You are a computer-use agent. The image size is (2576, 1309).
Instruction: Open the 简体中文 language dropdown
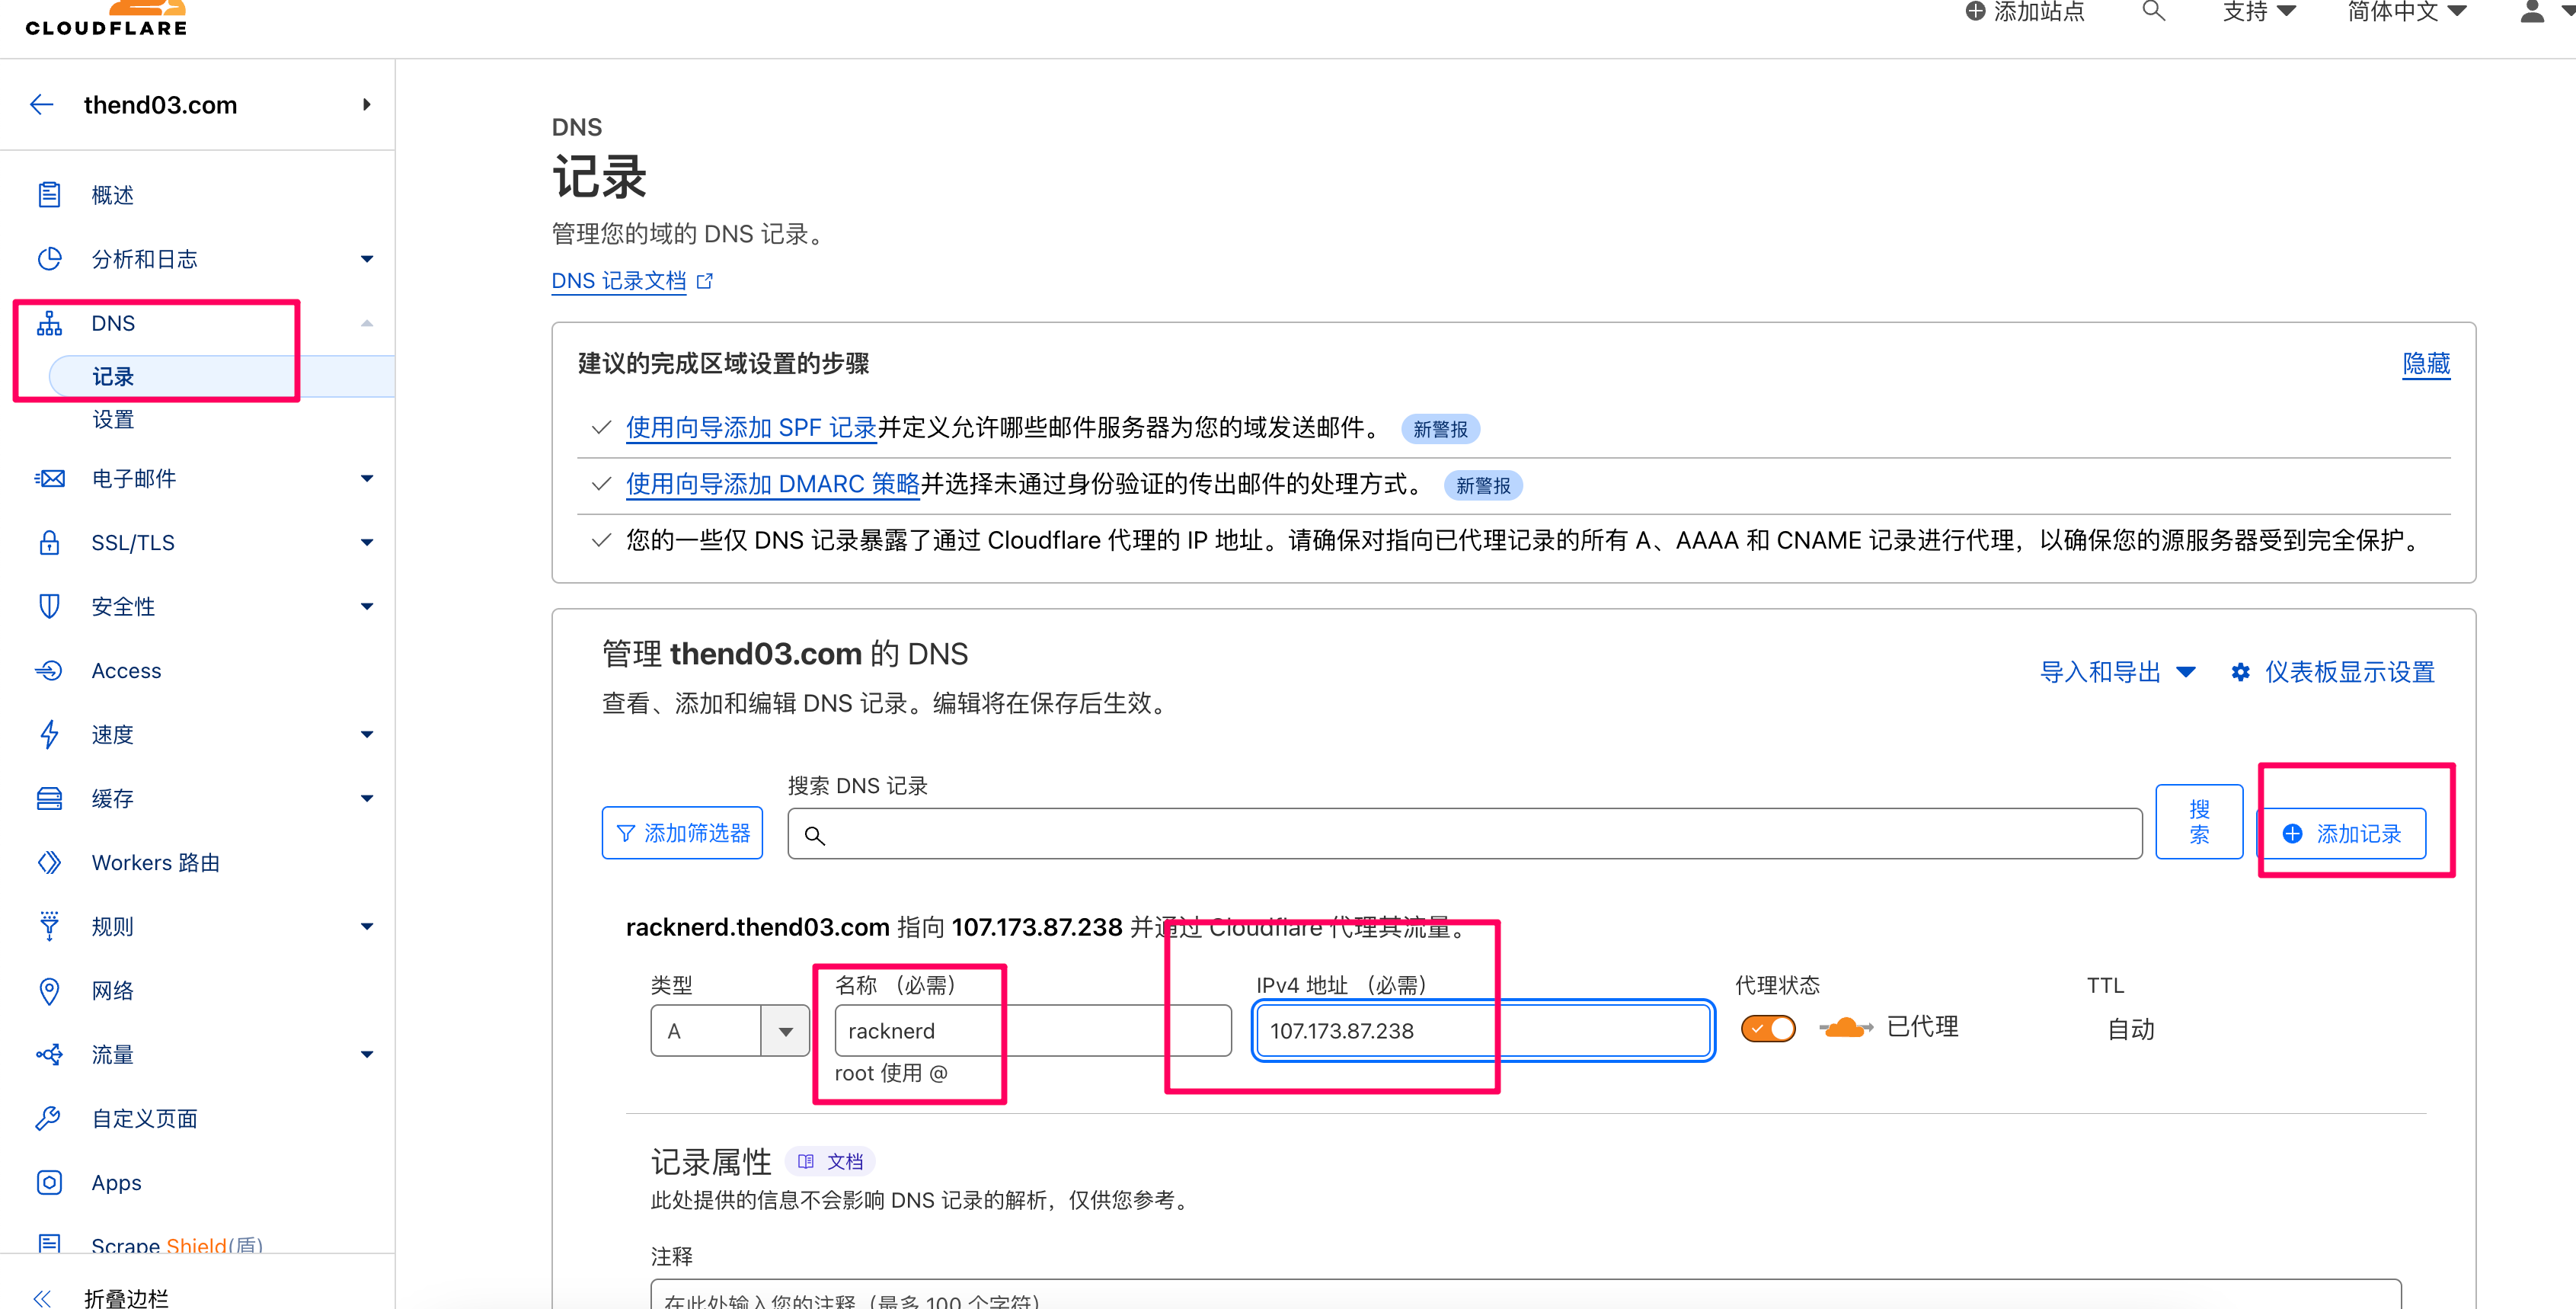[x=2407, y=12]
